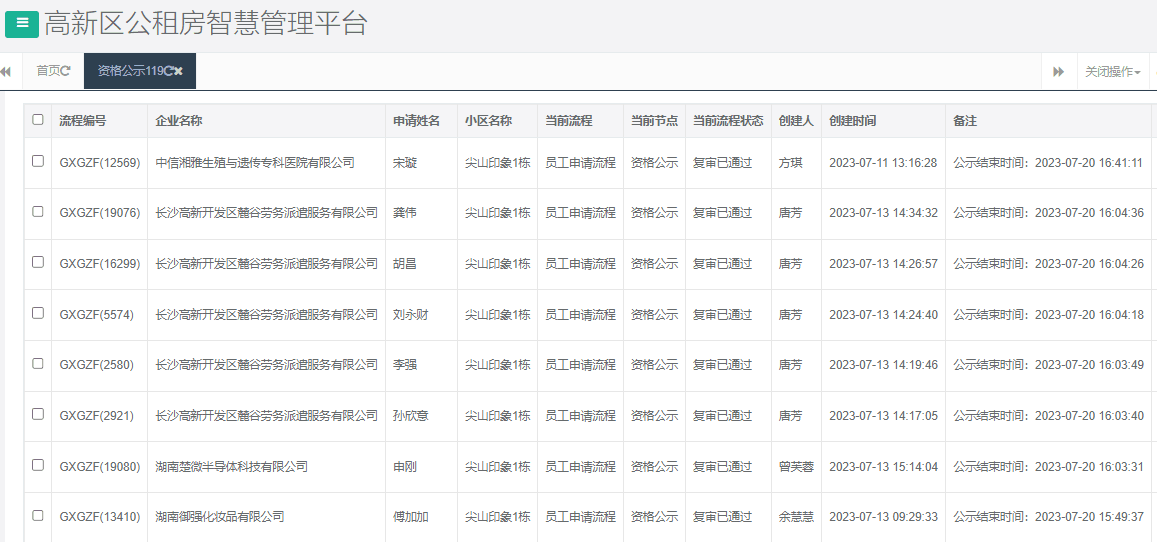The image size is (1157, 542).
Task: Select process number GXGZF(5574)
Action: 97,315
